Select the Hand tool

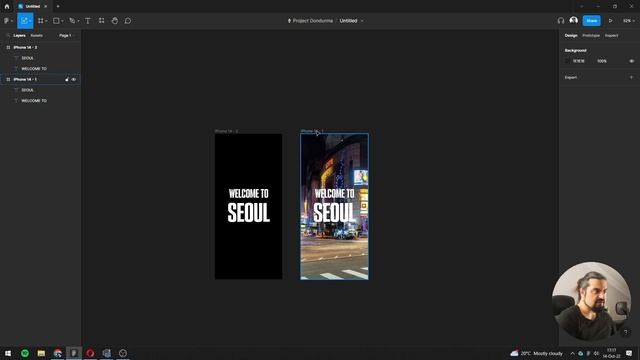click(x=115, y=21)
